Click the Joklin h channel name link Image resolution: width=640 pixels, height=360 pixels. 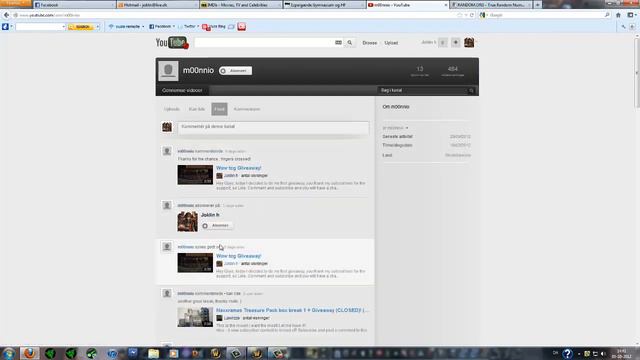click(210, 215)
